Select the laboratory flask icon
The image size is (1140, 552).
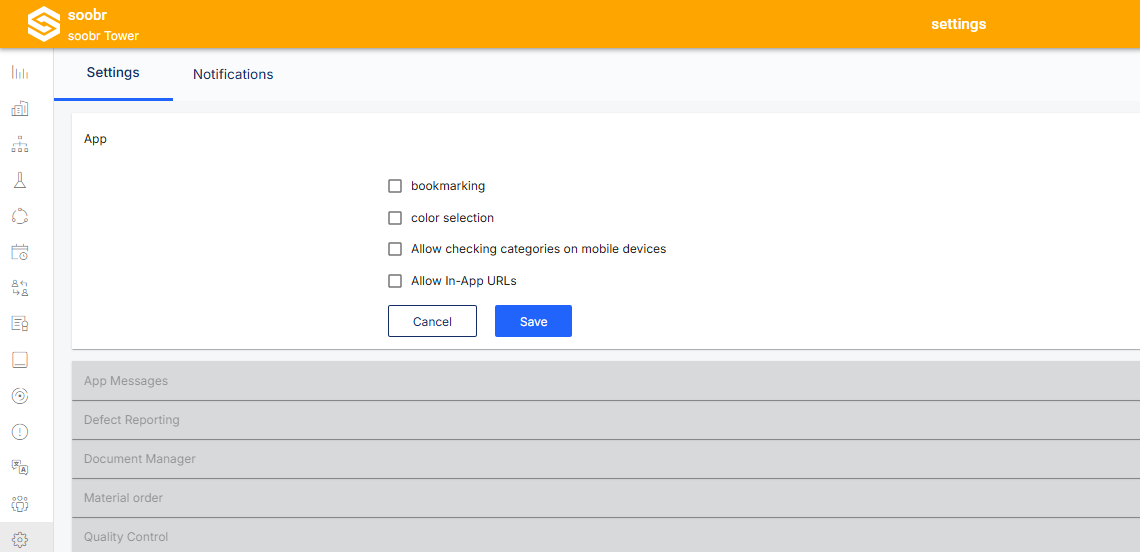tap(20, 180)
